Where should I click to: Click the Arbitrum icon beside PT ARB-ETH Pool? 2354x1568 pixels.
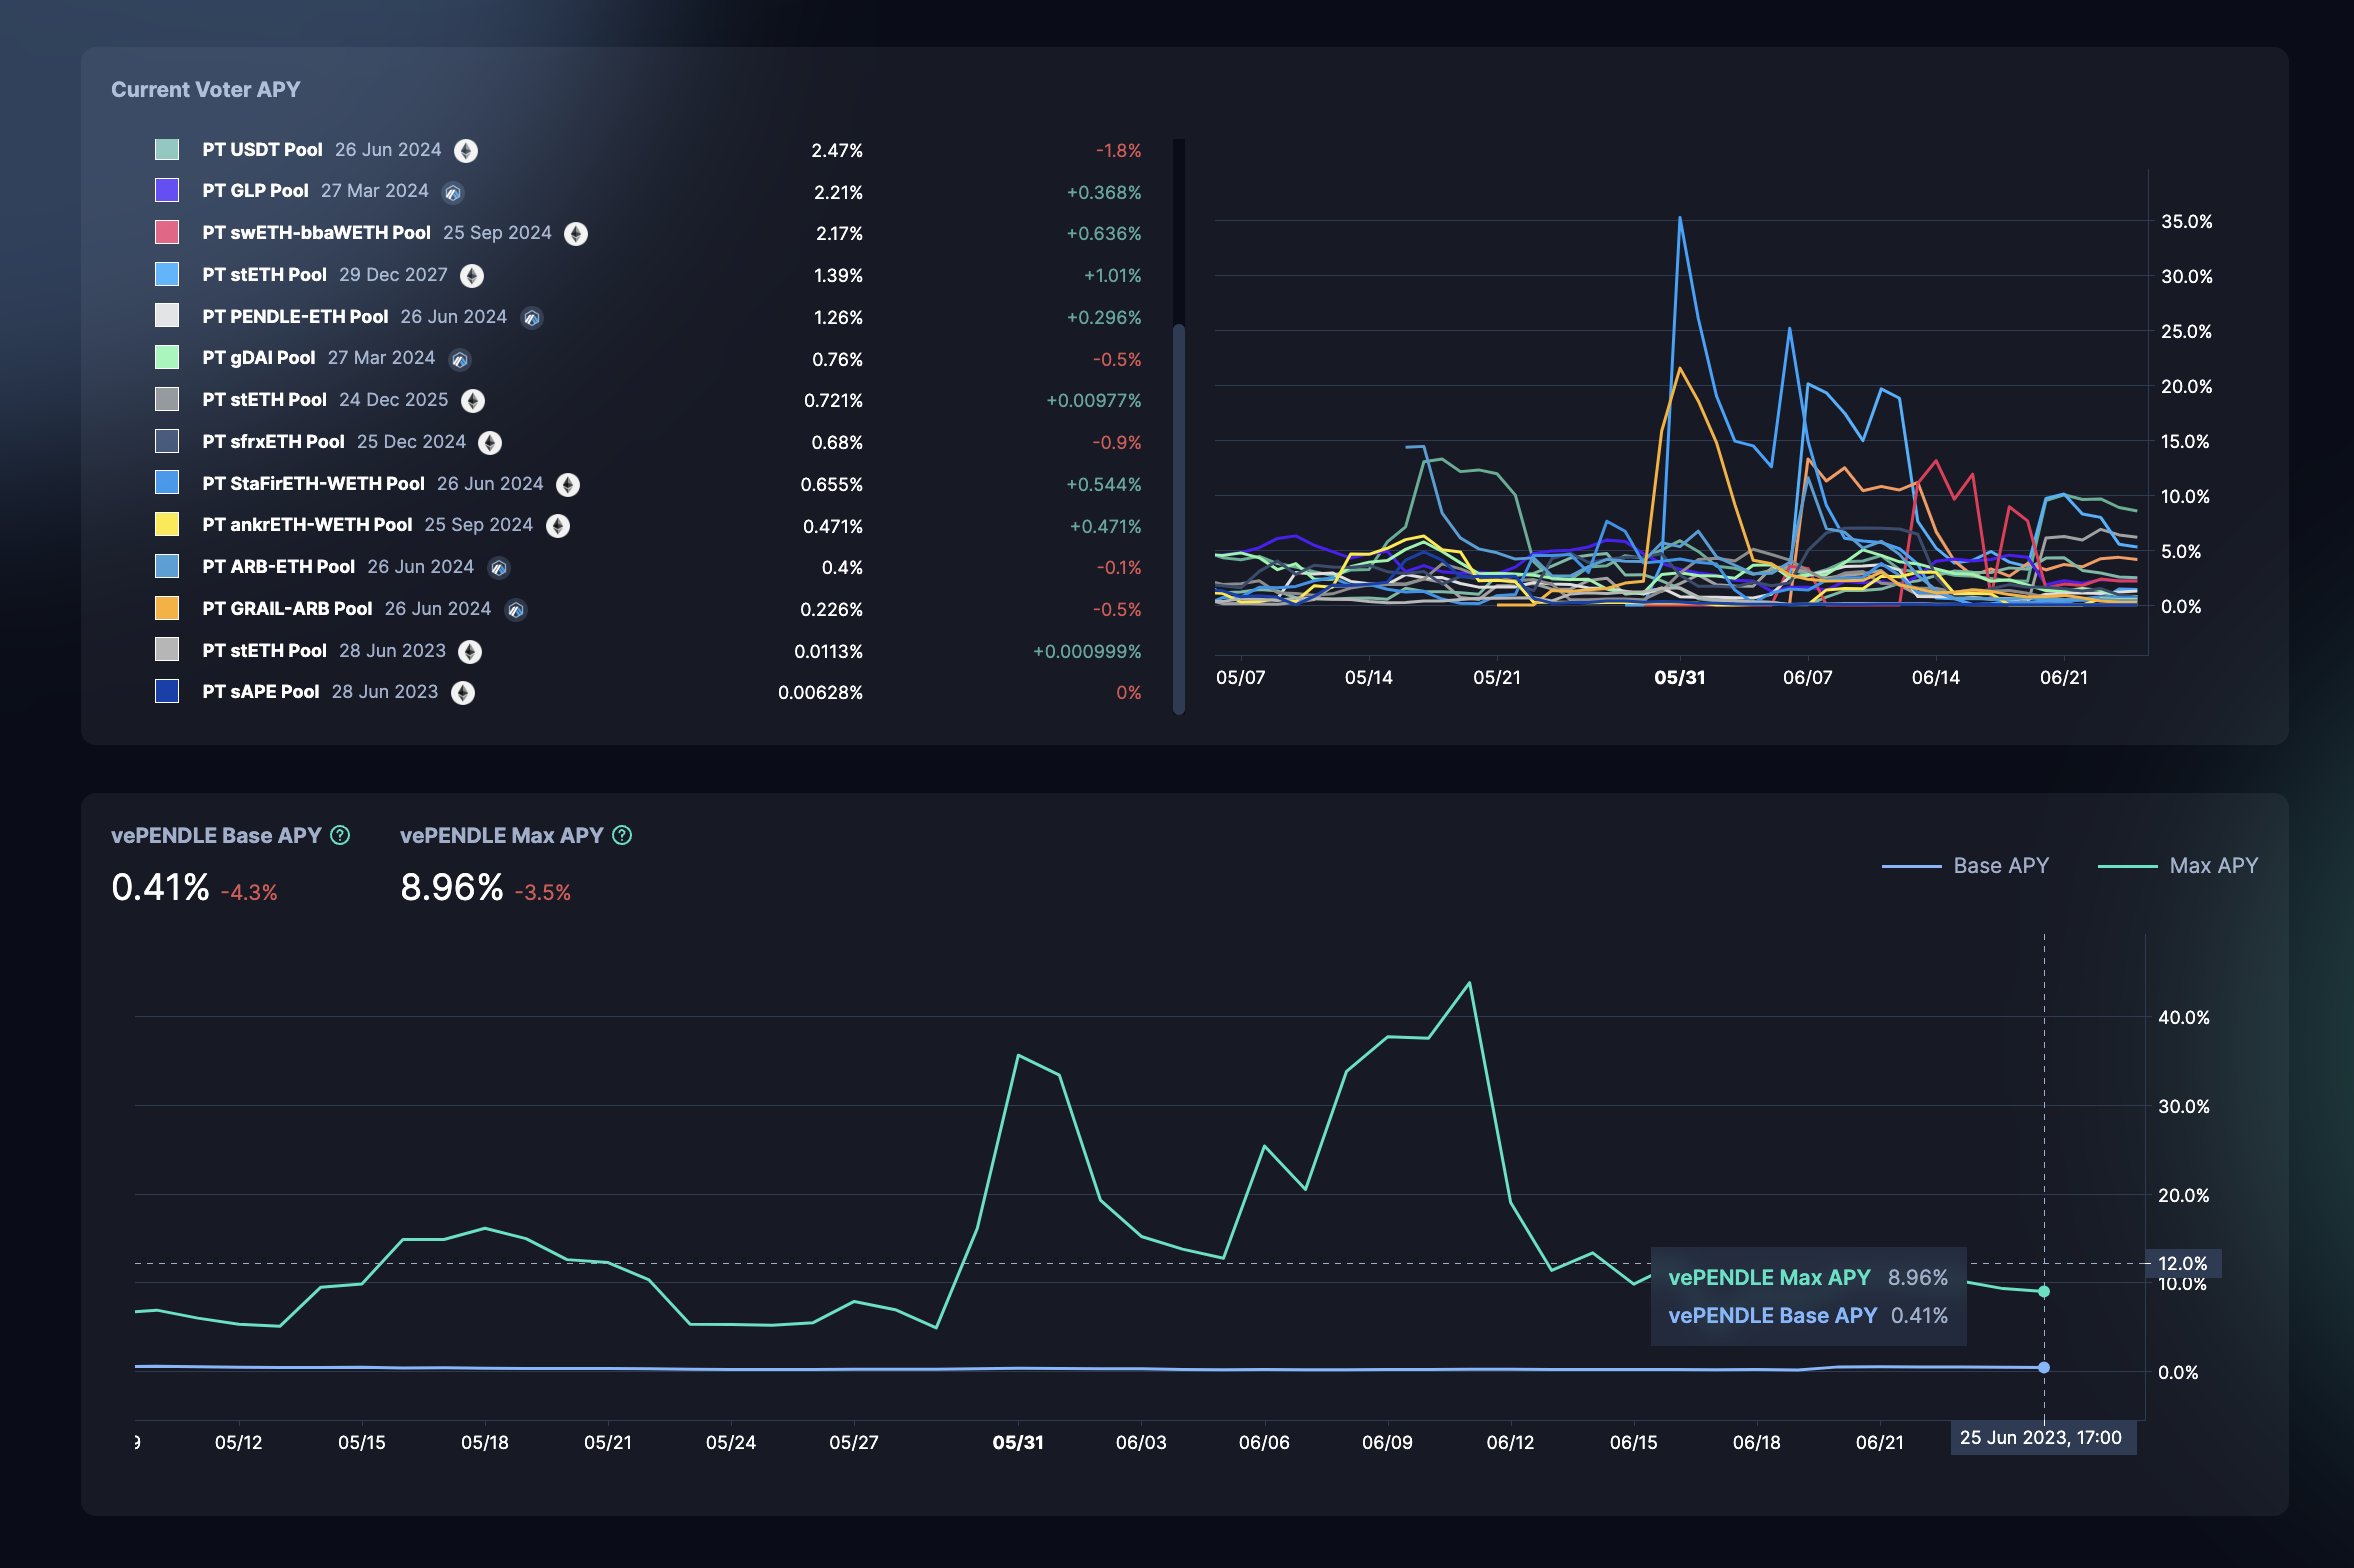tap(499, 568)
